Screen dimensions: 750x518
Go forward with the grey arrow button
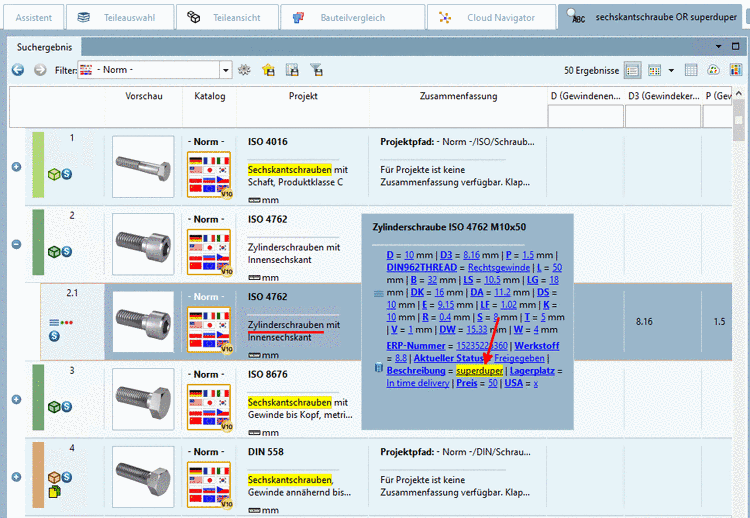click(x=40, y=70)
